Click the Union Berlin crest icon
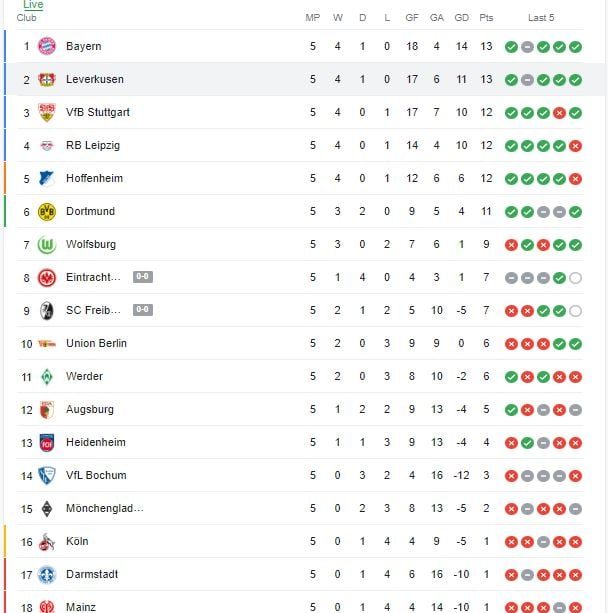The image size is (608, 613). point(46,343)
